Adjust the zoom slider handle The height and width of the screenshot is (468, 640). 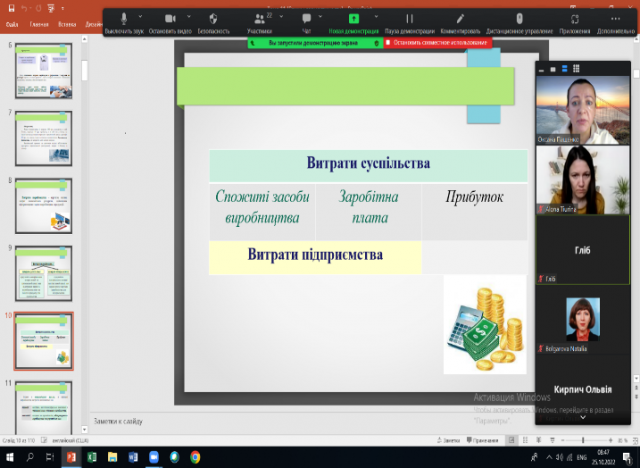tap(583, 440)
